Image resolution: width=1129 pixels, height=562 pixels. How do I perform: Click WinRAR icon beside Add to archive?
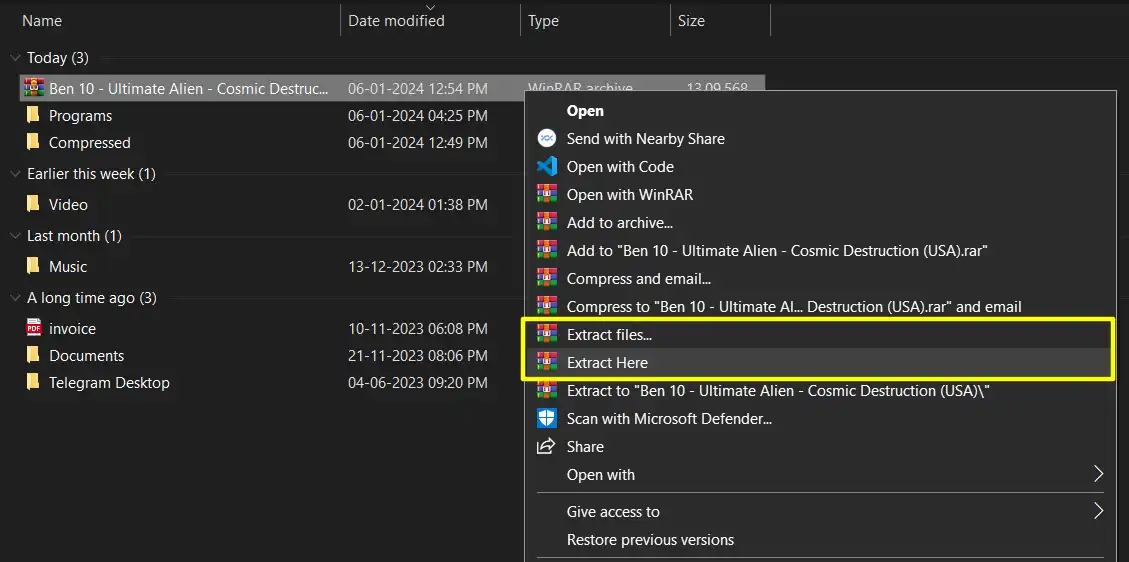[x=546, y=222]
